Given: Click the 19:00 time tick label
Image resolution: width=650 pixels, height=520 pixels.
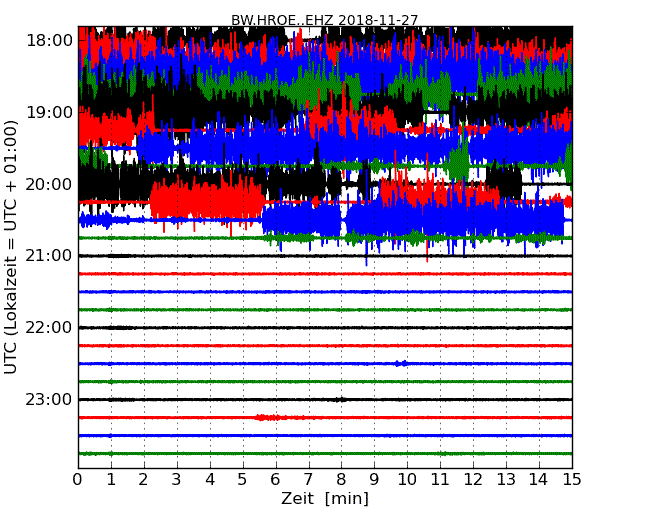Looking at the screenshot, I should coord(49,112).
